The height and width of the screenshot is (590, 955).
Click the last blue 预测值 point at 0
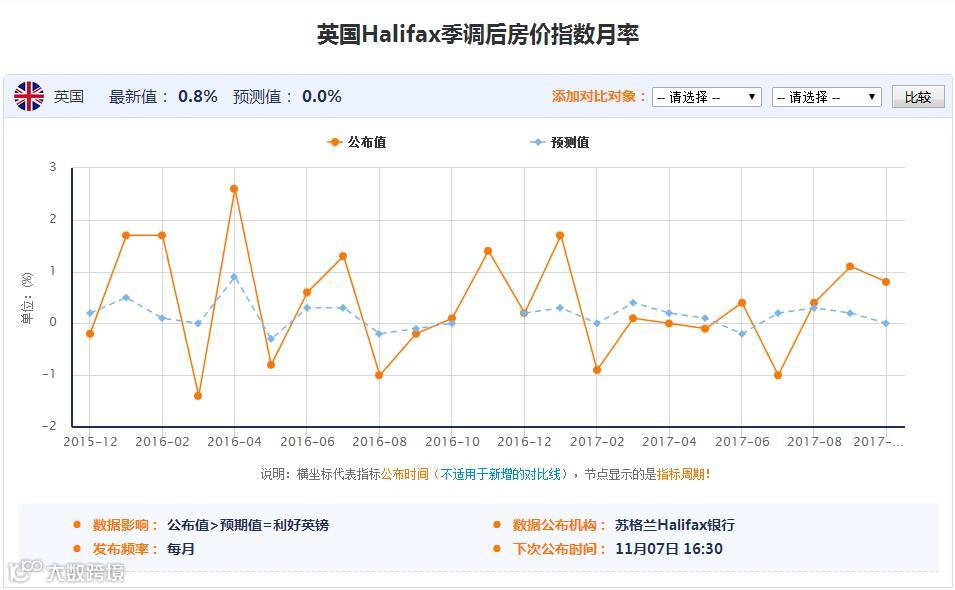886,323
